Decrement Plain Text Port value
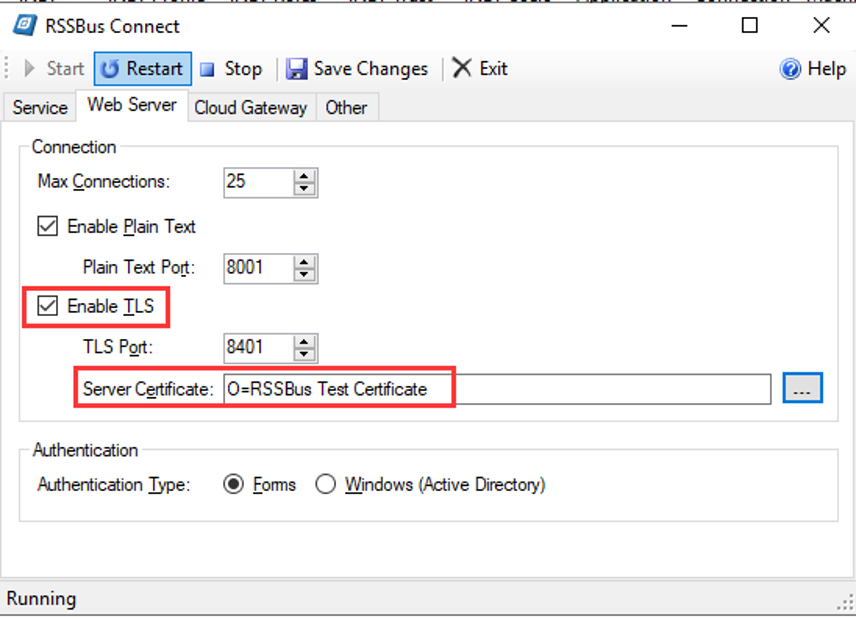The image size is (856, 619). (305, 275)
